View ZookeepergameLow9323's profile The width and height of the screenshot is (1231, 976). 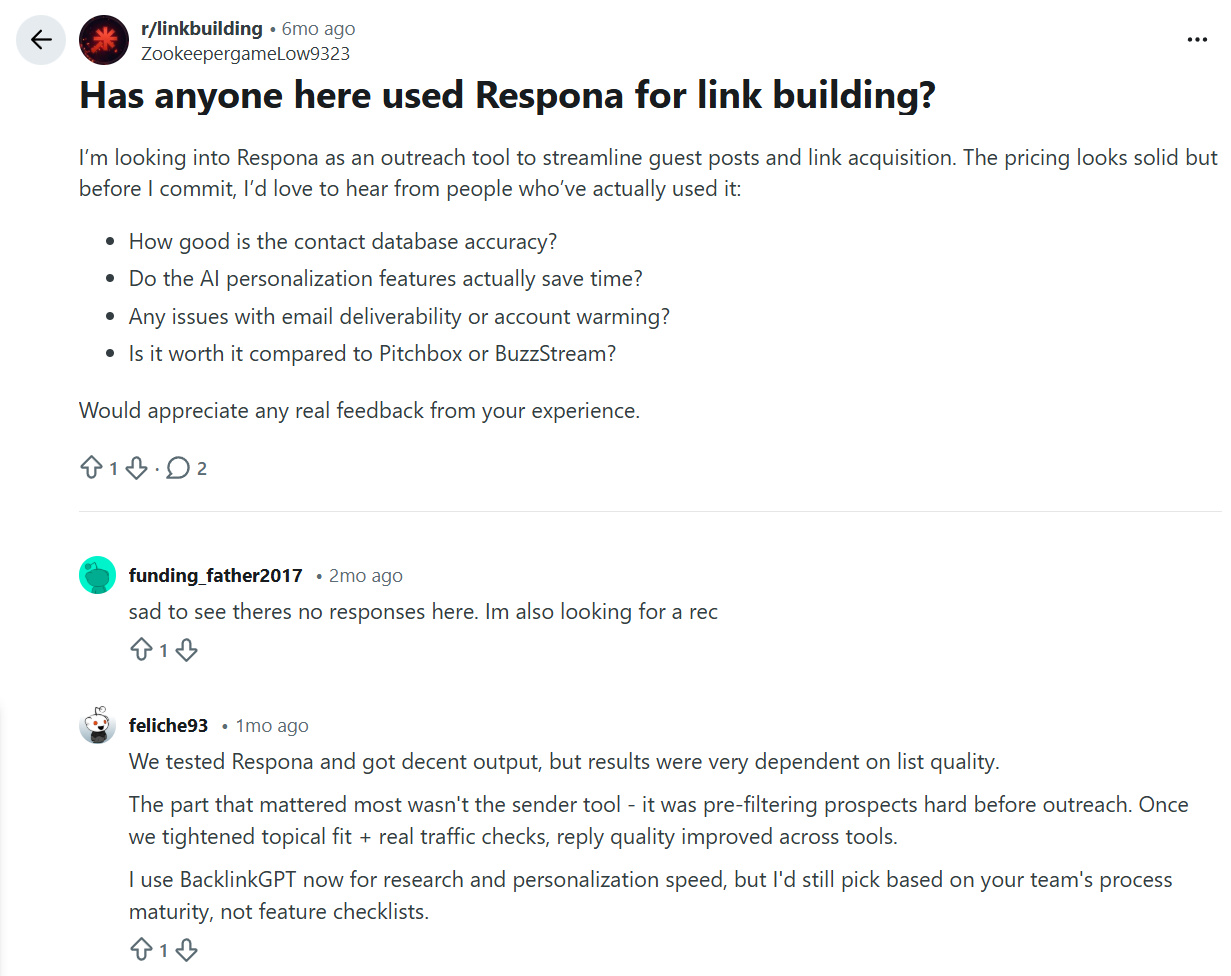point(246,53)
